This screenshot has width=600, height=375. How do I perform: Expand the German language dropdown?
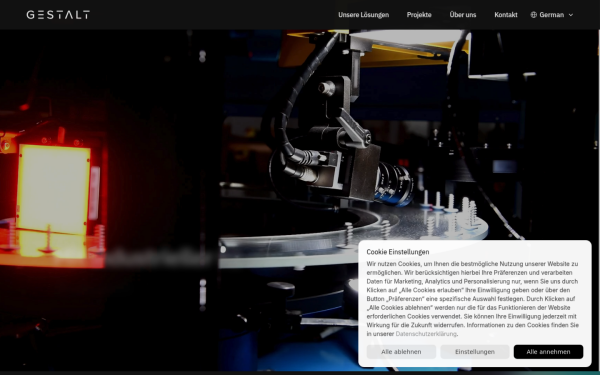(552, 15)
